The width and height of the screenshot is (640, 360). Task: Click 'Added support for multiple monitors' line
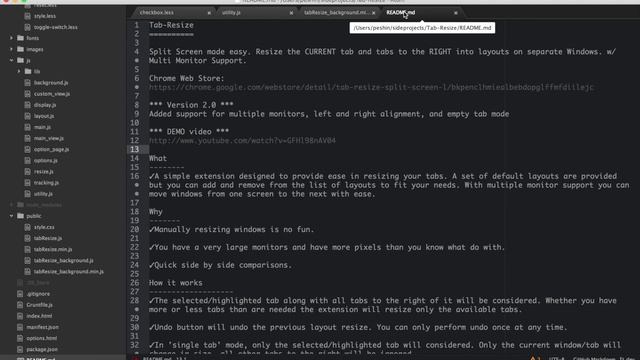tap(329, 114)
